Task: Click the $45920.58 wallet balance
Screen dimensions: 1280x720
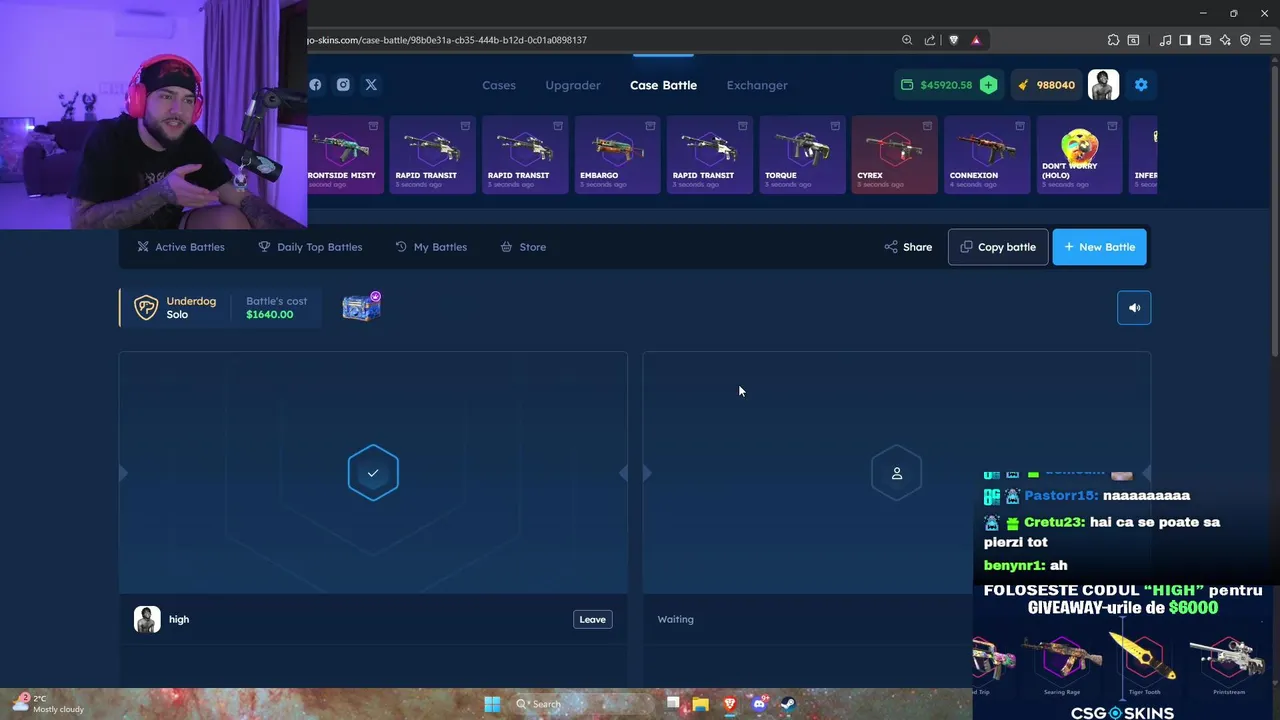Action: pos(946,85)
